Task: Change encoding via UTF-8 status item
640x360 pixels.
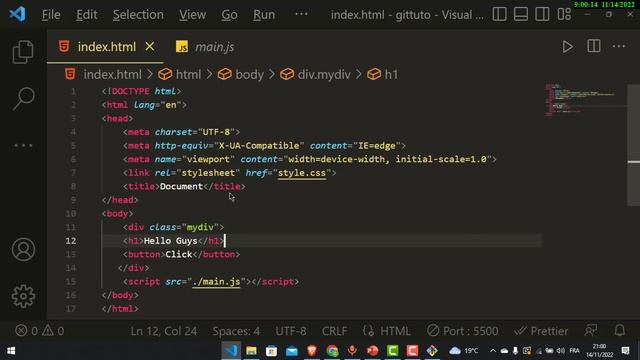Action: [291, 331]
